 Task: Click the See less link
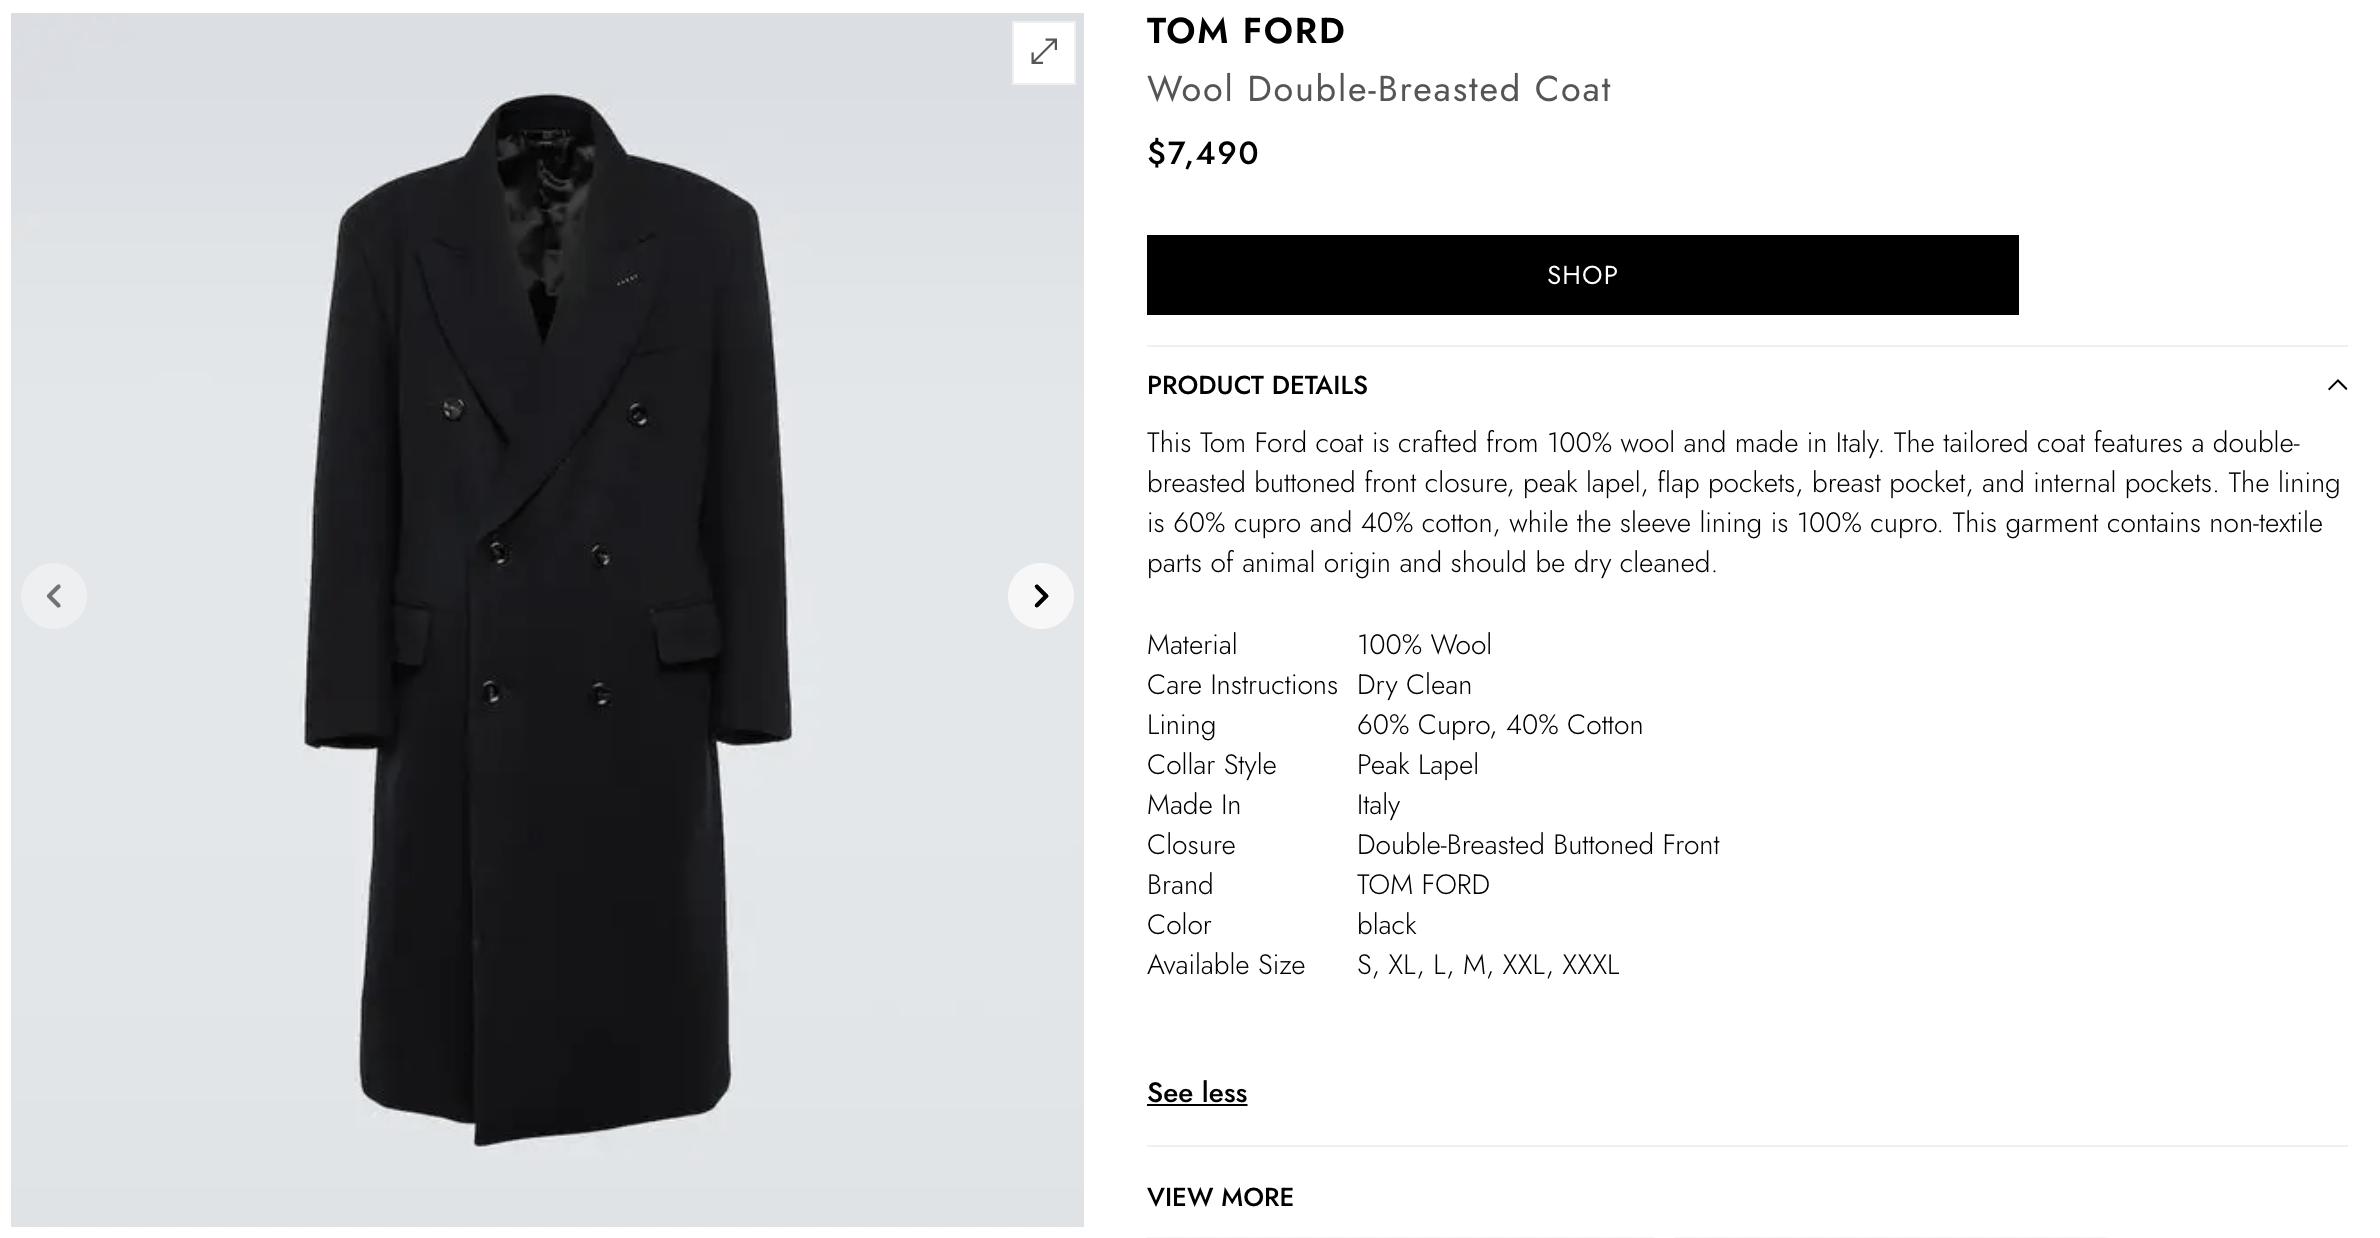(x=1197, y=1093)
